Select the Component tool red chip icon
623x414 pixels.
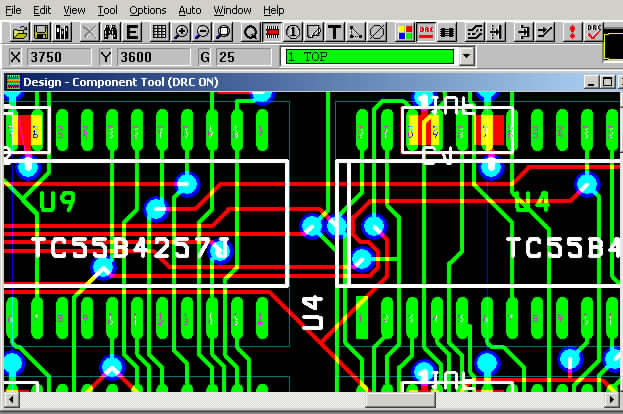tap(272, 32)
